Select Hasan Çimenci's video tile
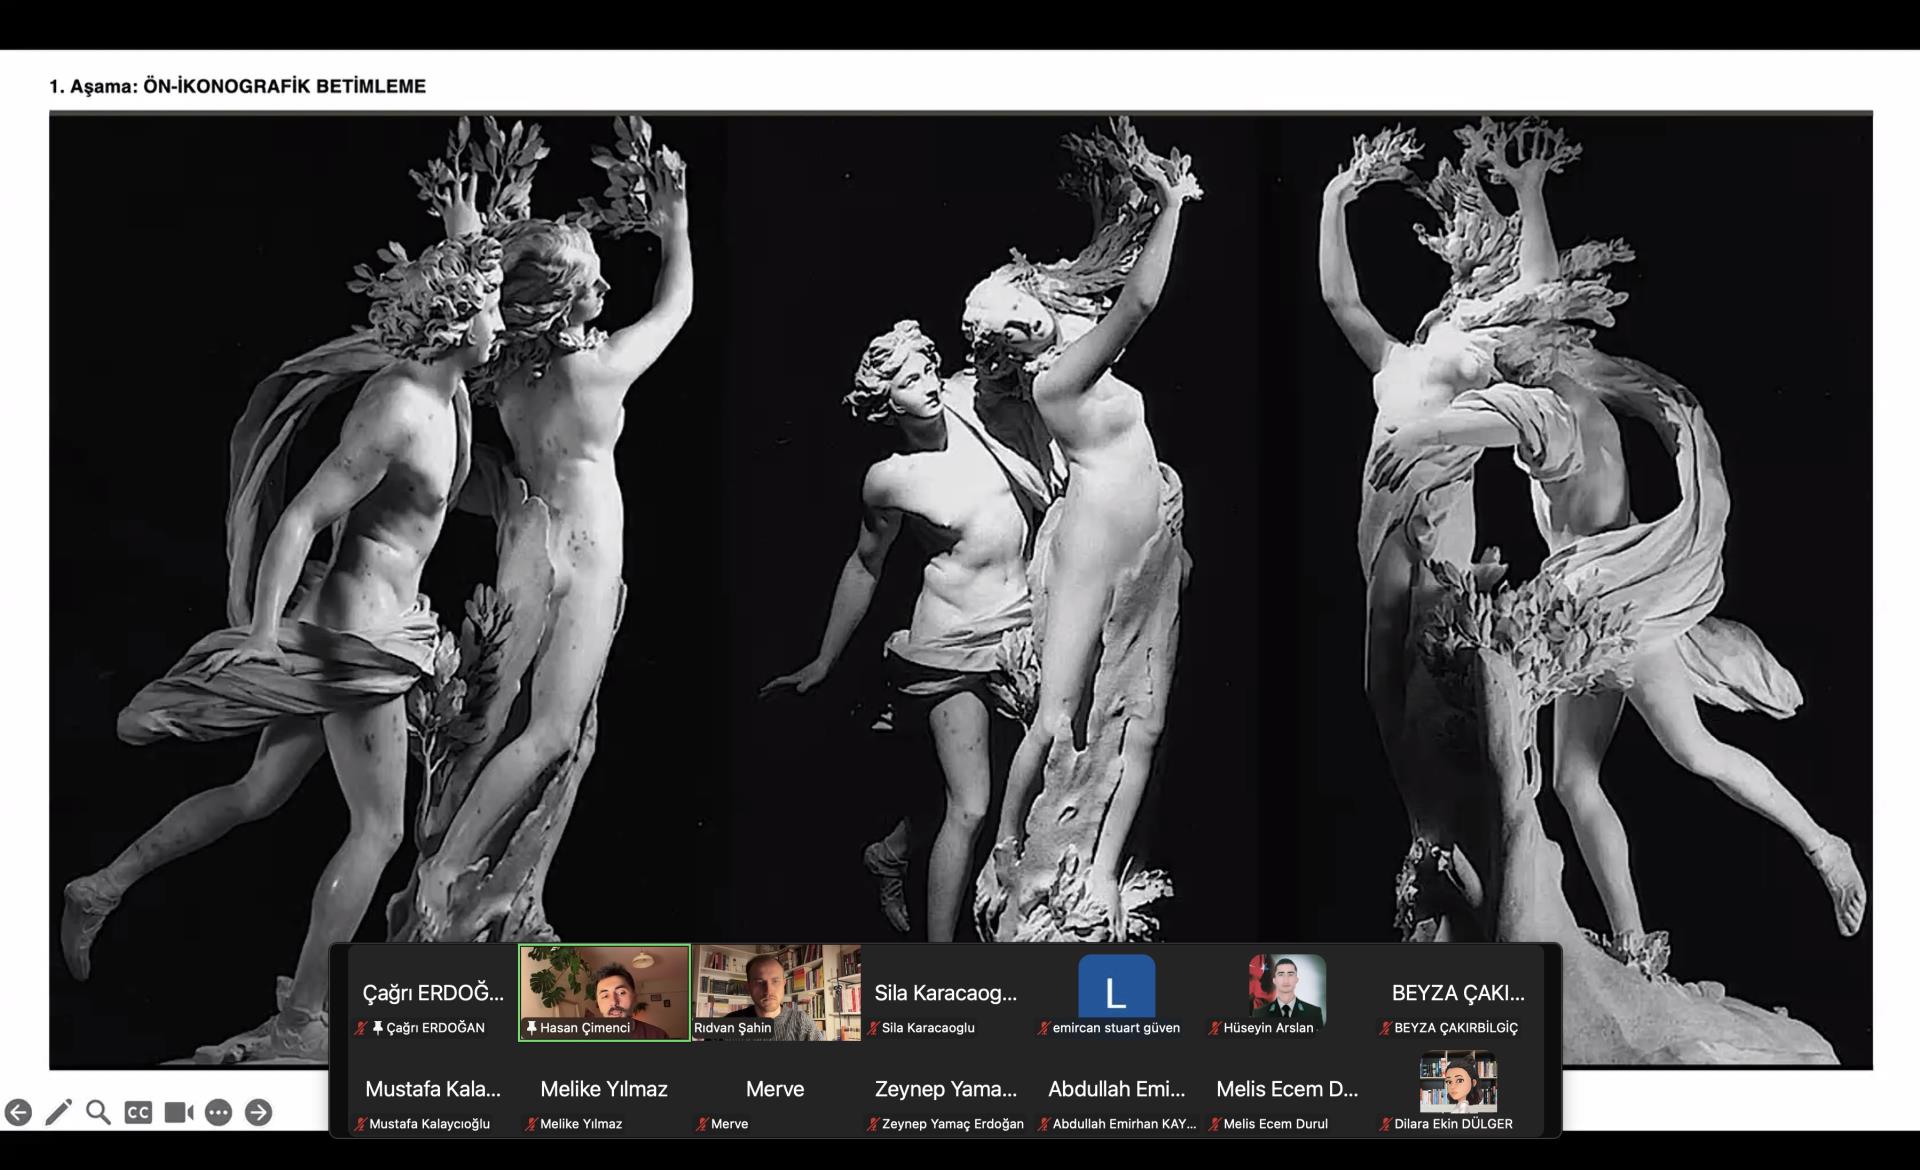 [604, 990]
